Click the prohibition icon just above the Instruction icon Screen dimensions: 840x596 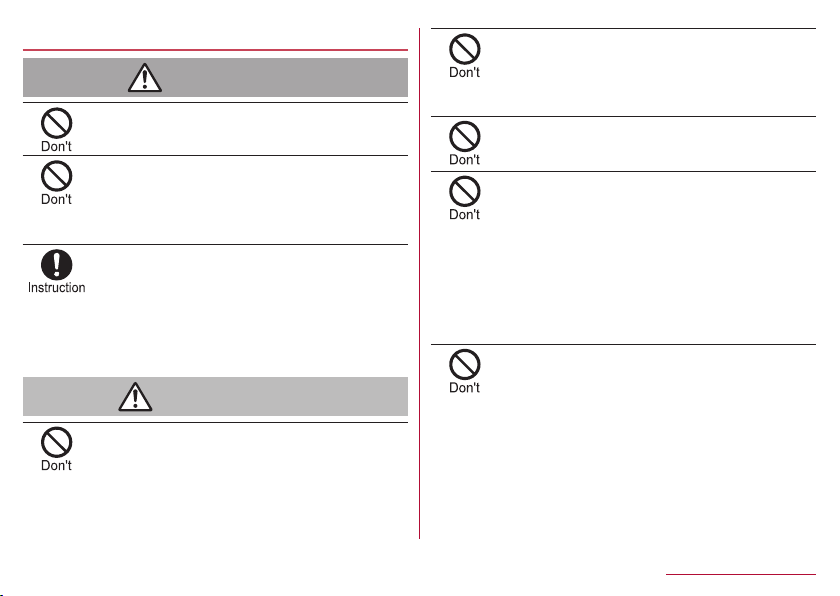coord(56,176)
